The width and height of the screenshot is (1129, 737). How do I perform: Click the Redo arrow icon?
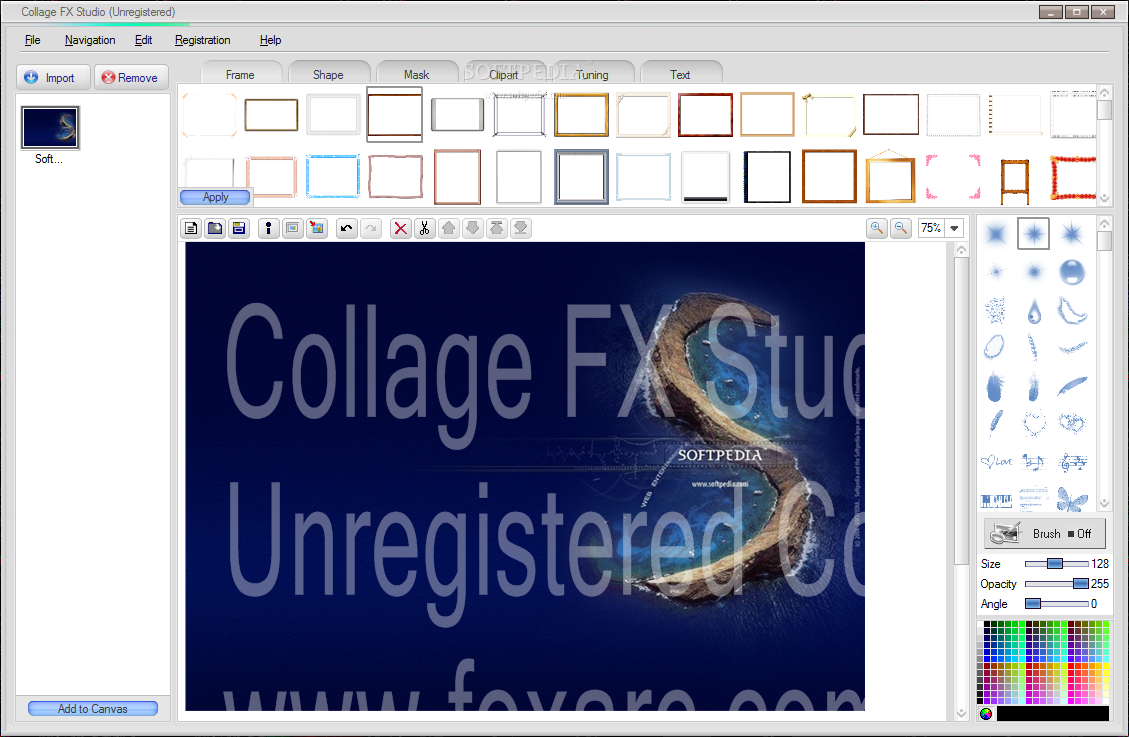click(x=371, y=228)
